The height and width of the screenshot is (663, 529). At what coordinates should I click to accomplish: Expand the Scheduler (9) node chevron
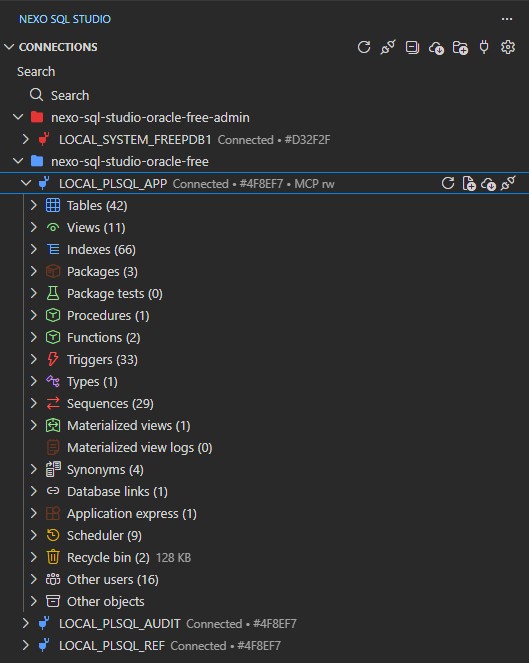[x=34, y=535]
